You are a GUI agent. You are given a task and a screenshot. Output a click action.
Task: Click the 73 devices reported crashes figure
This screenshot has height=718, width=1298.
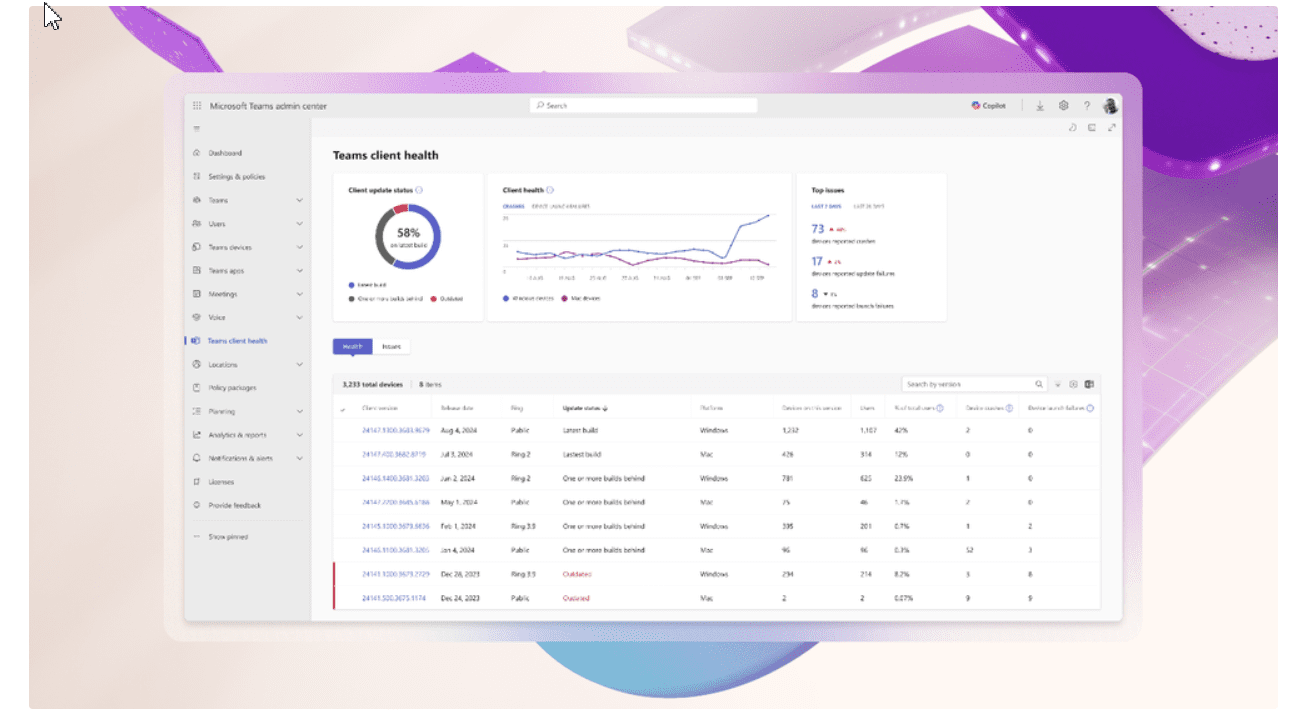click(x=818, y=229)
